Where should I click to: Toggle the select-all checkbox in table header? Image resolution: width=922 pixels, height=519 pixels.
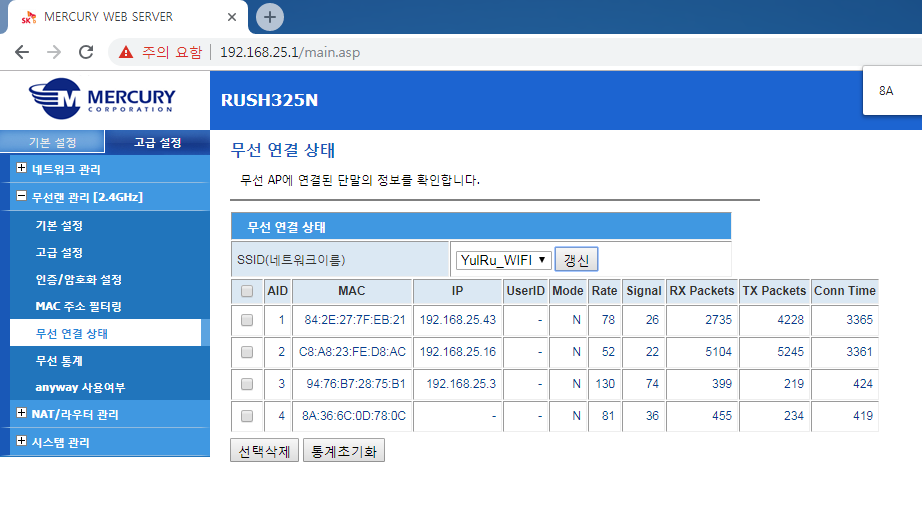click(x=247, y=291)
